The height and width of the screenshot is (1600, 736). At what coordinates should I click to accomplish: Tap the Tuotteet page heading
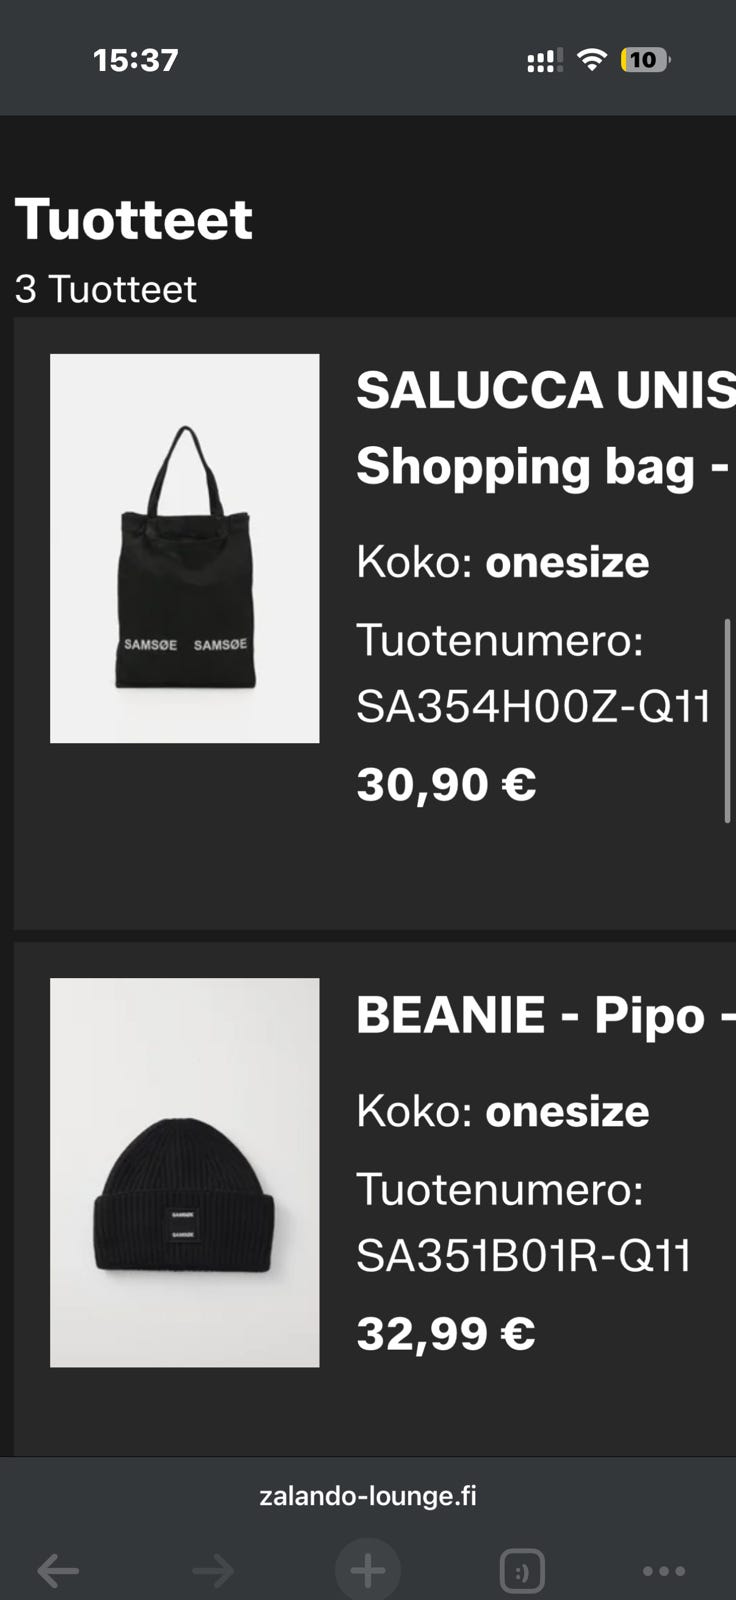click(134, 219)
